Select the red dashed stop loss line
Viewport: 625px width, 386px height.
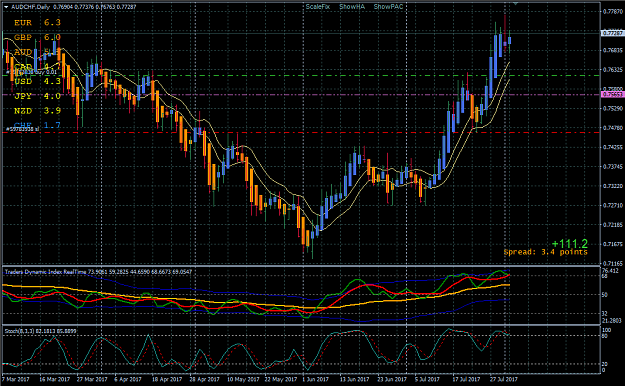(301, 132)
